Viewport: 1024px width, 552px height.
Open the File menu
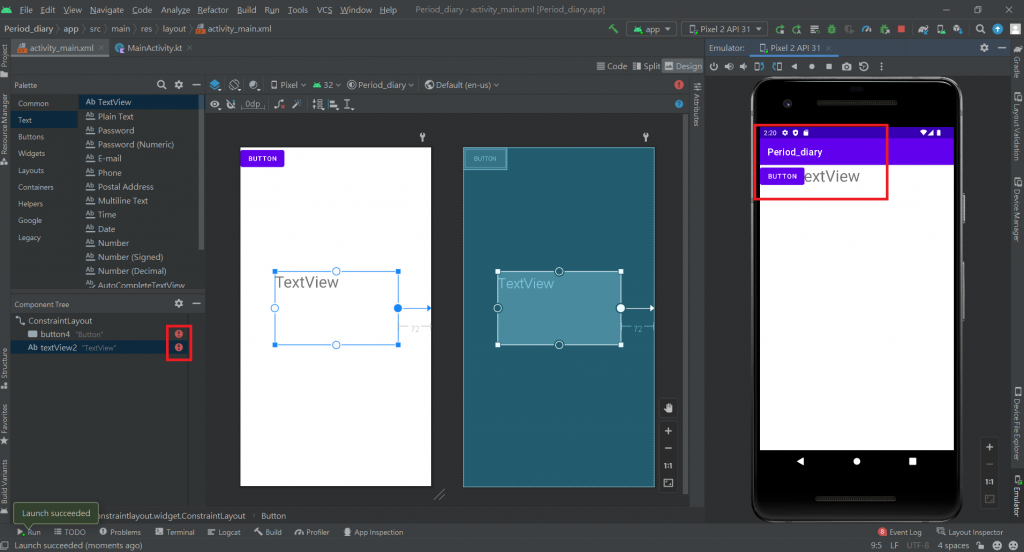(26, 10)
